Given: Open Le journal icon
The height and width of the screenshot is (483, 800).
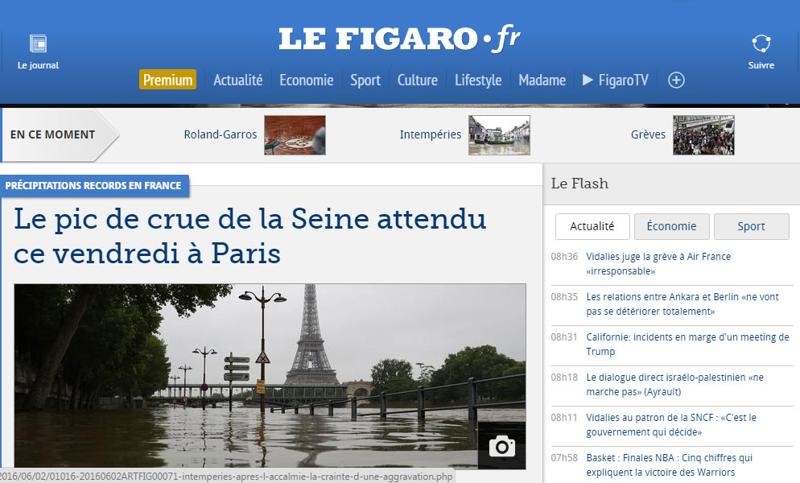Looking at the screenshot, I should pyautogui.click(x=38, y=44).
